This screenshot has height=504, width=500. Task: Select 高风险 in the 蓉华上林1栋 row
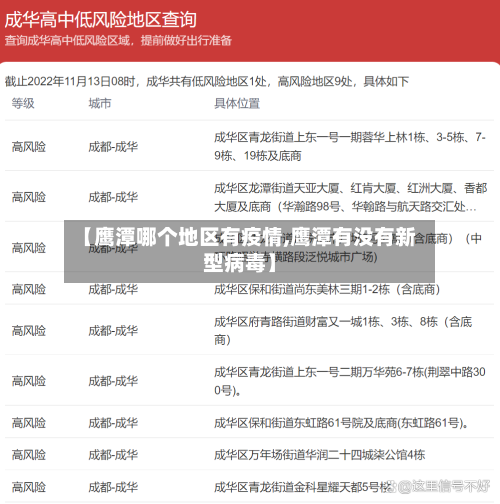tap(29, 147)
